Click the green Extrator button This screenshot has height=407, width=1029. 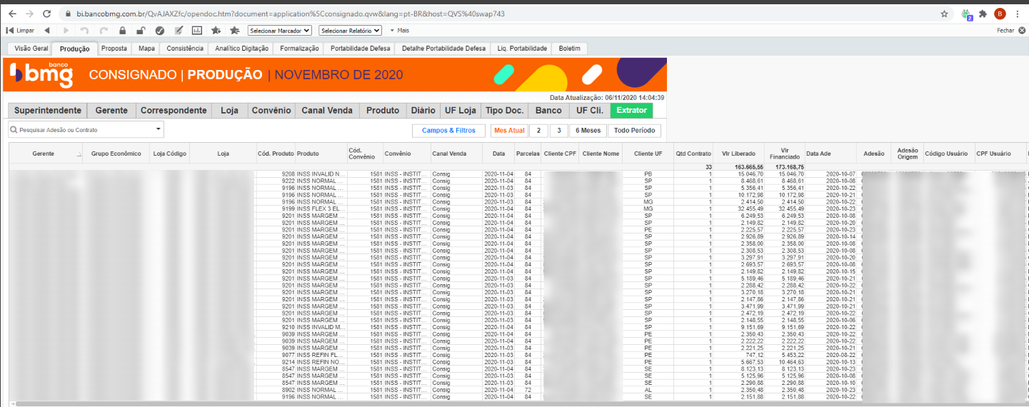click(631, 110)
